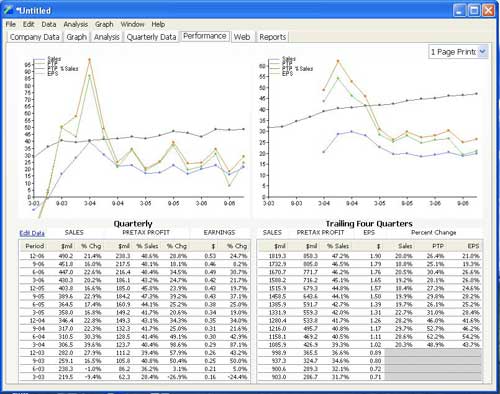
Task: Maximize the Untitled window
Action: [474, 10]
